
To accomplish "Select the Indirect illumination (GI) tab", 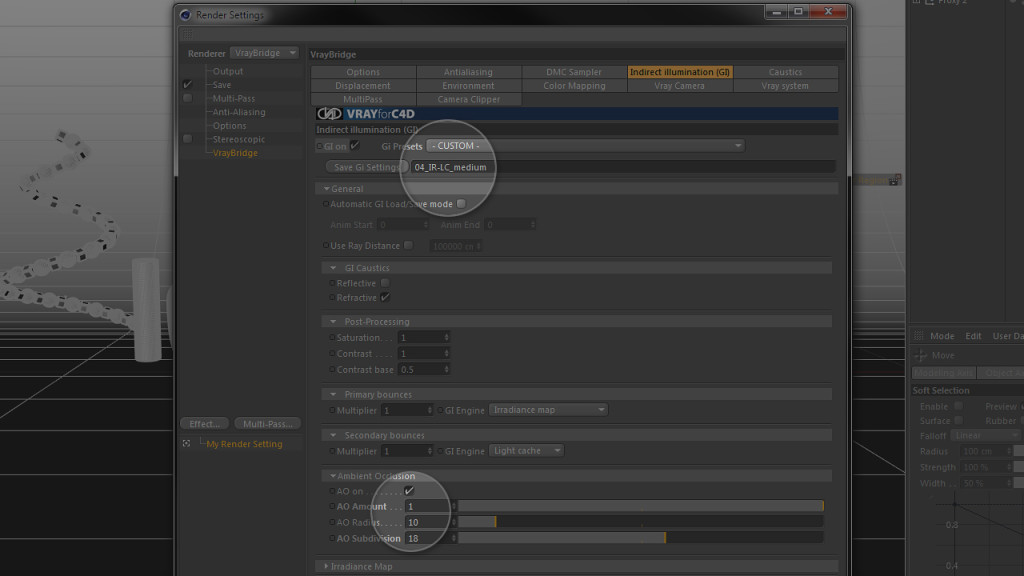I will (x=680, y=72).
